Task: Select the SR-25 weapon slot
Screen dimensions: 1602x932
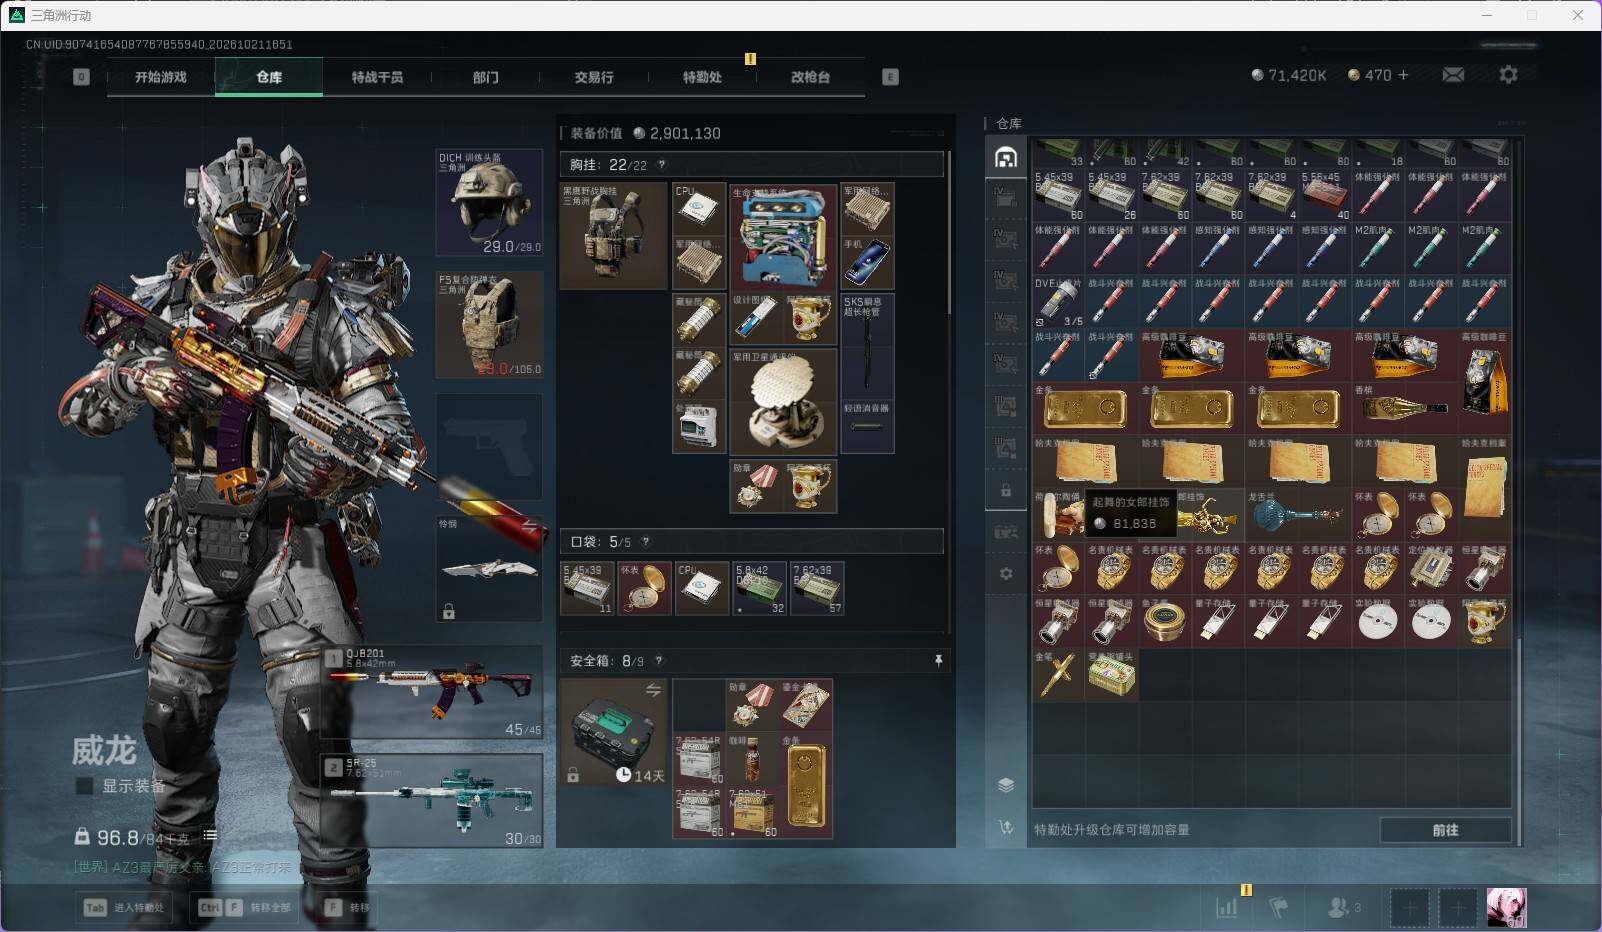Action: point(432,801)
